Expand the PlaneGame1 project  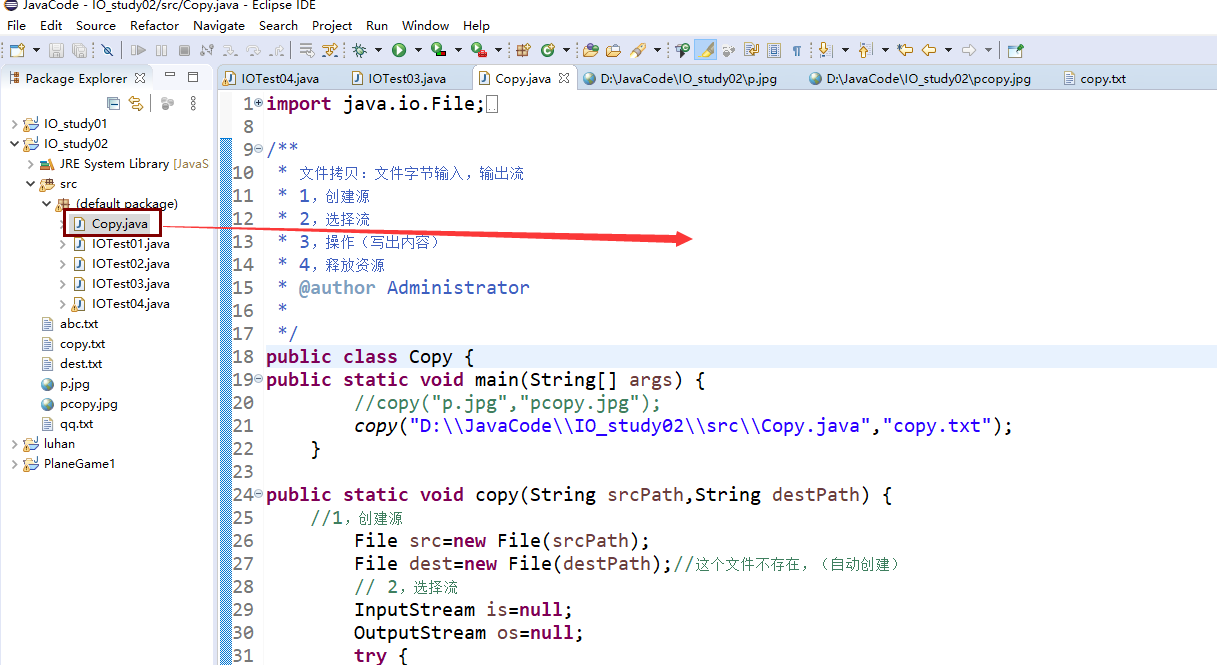(14, 464)
